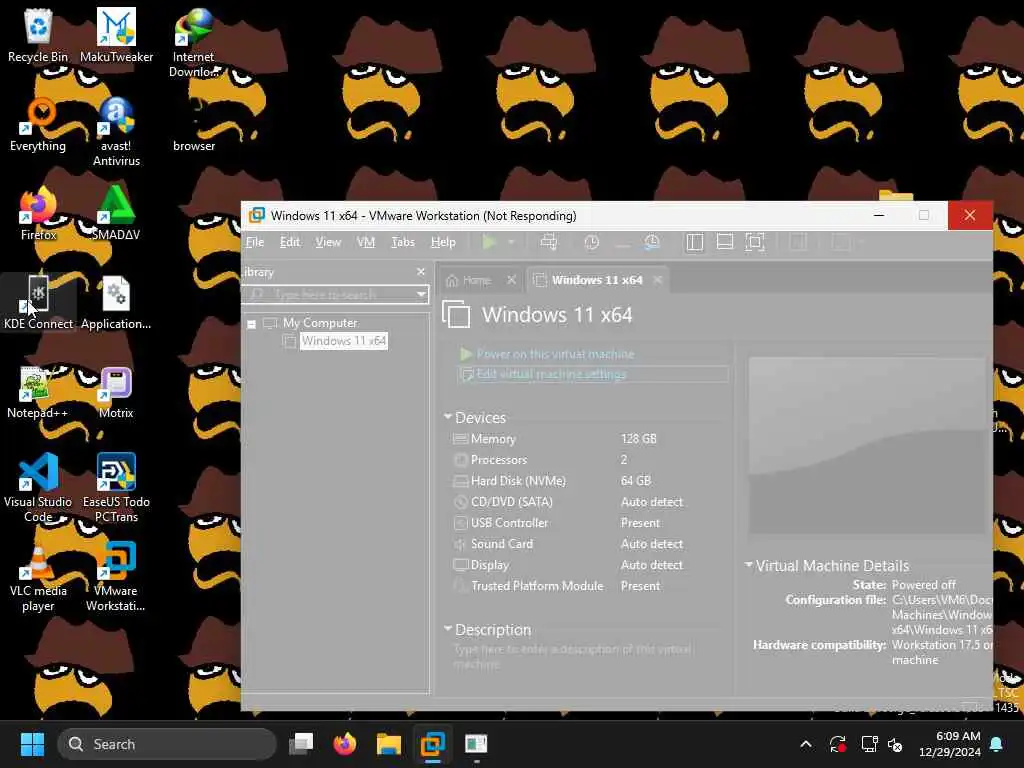Viewport: 1024px width, 768px height.
Task: Click the Windows Start button
Action: (x=32, y=744)
